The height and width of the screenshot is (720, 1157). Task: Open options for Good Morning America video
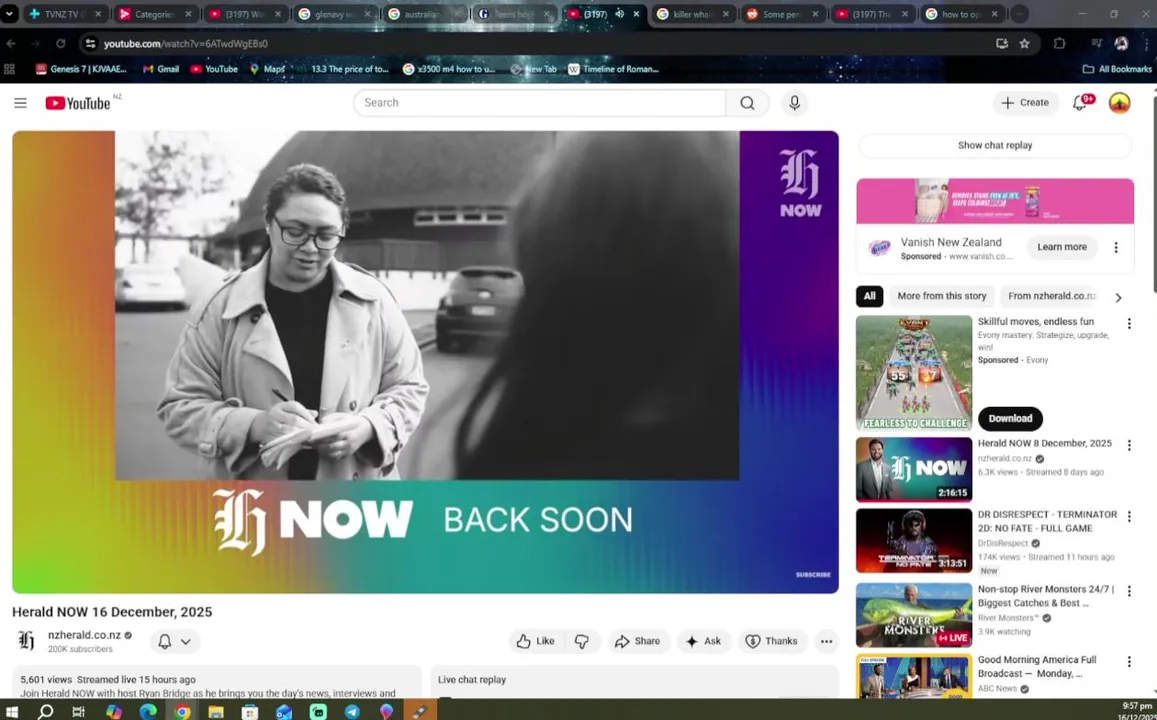pos(1129,662)
